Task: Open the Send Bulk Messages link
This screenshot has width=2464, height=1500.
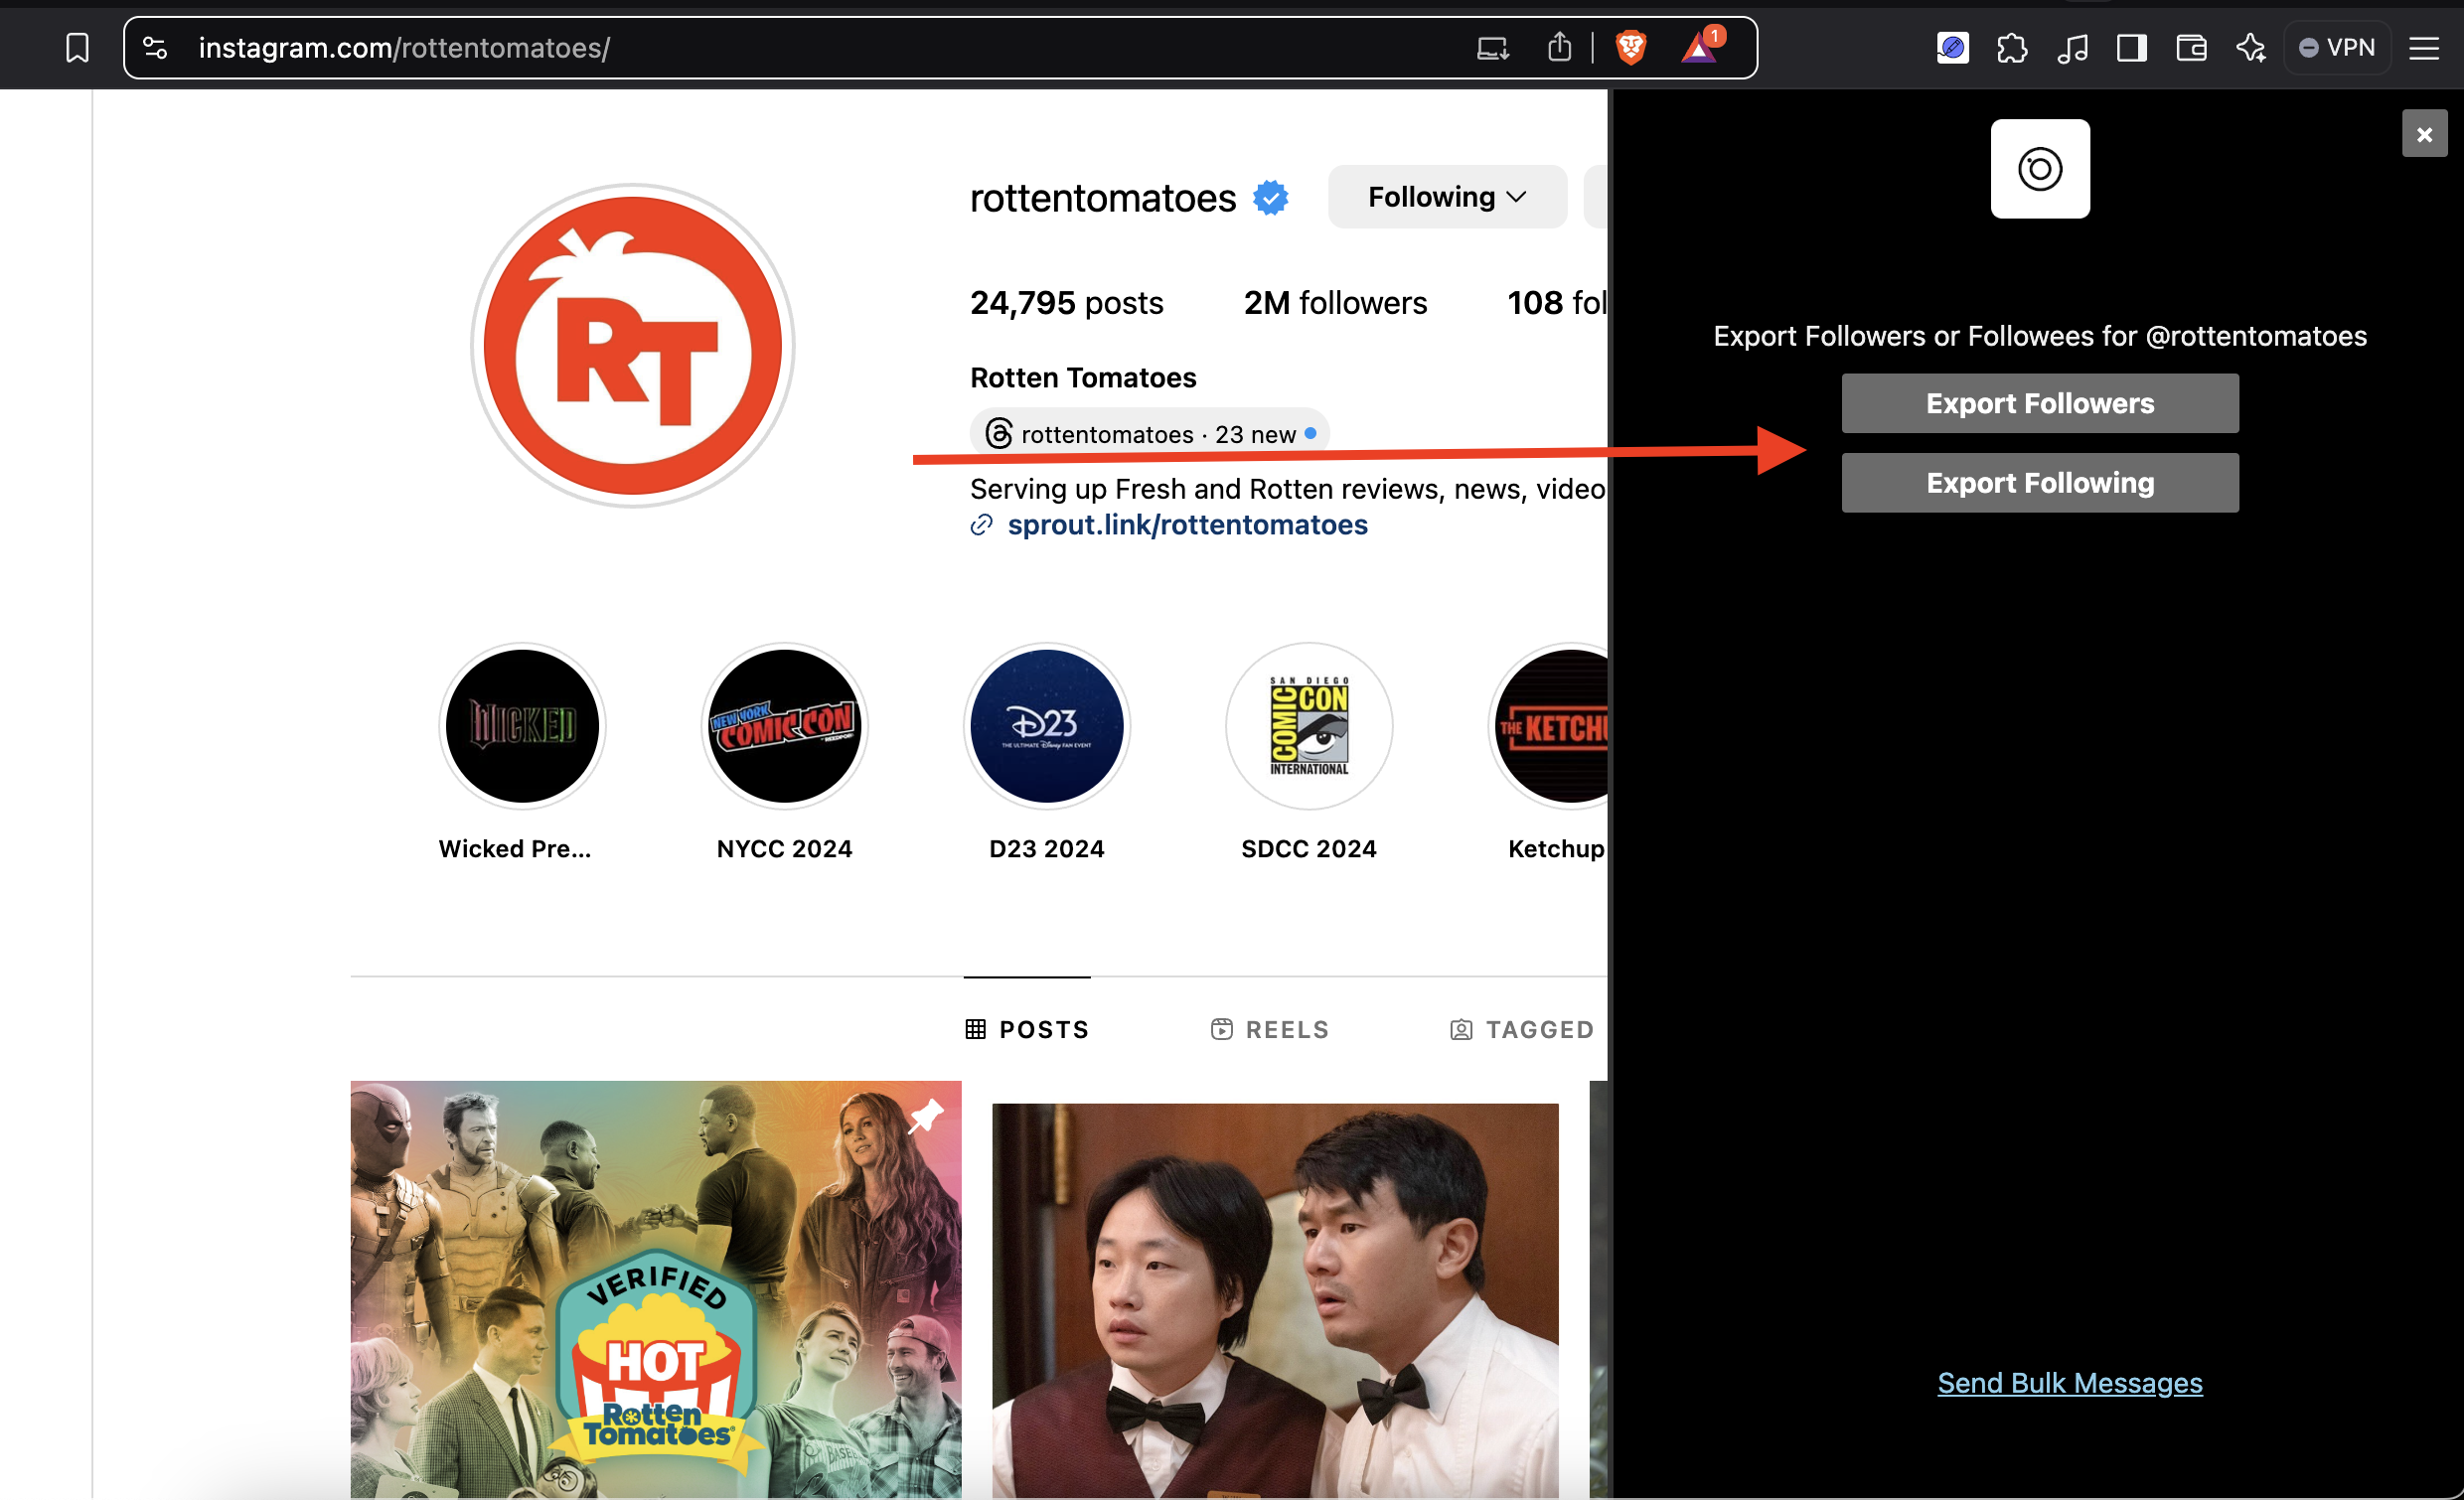Action: 2070,1383
